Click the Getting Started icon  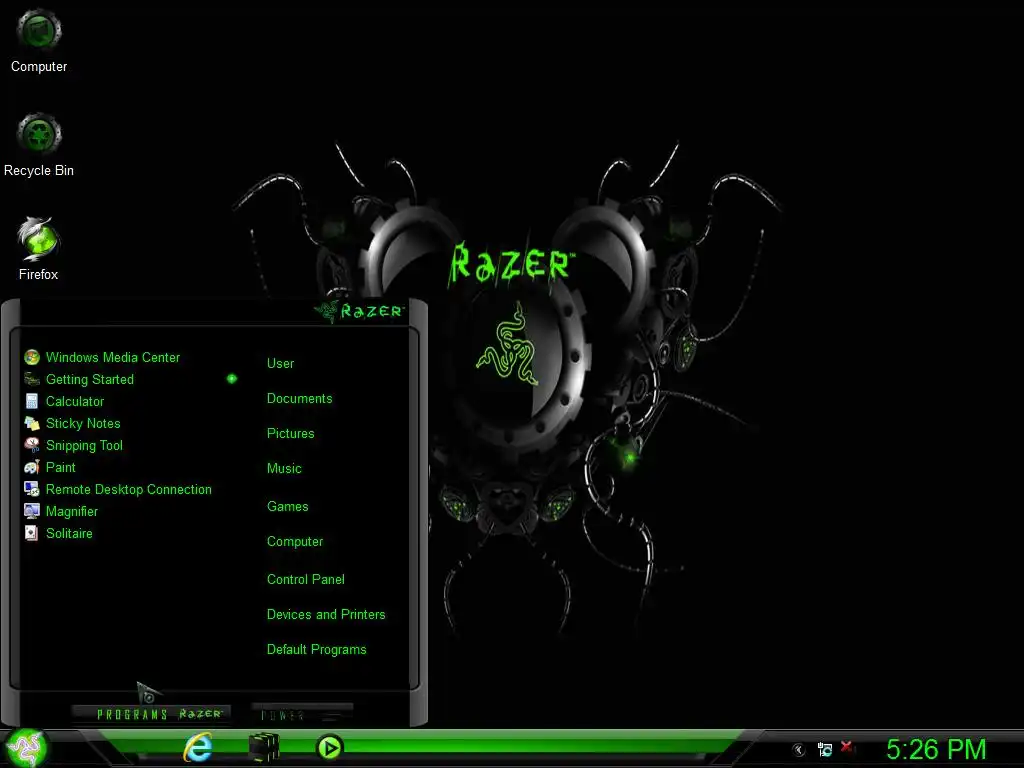(32, 379)
